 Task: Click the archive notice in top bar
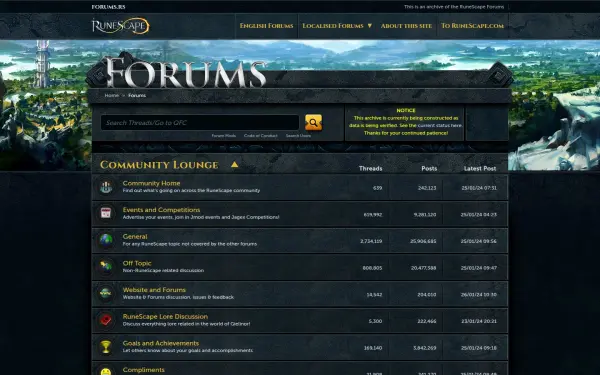[x=454, y=7]
